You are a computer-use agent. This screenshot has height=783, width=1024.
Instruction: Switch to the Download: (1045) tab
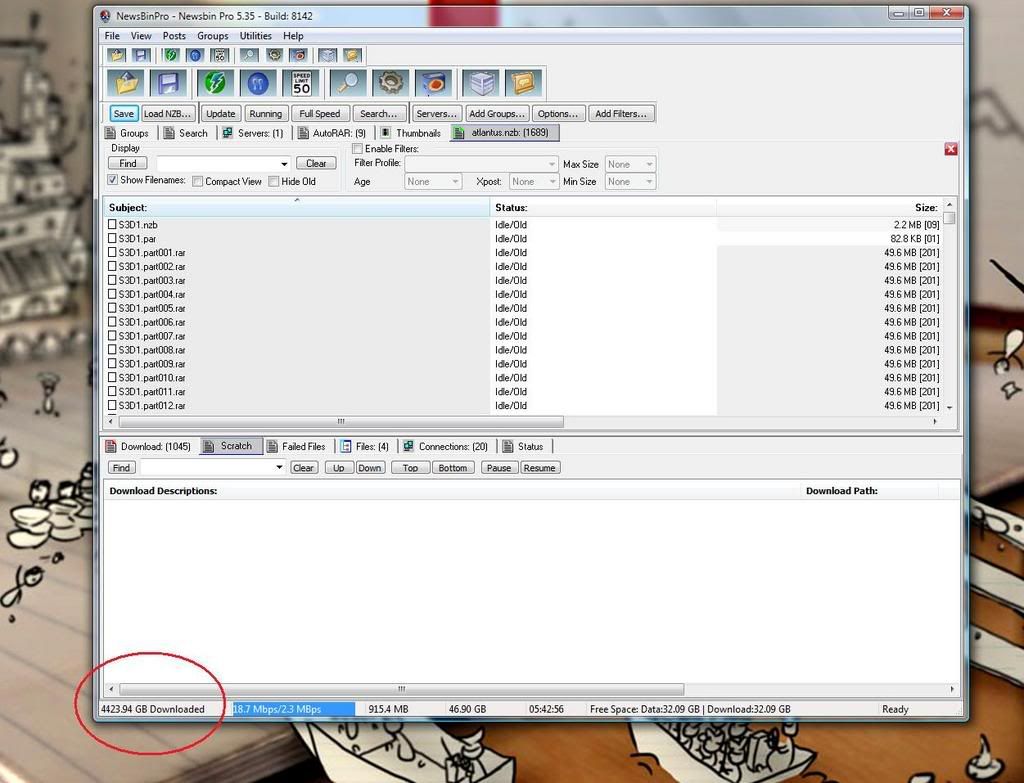click(148, 447)
